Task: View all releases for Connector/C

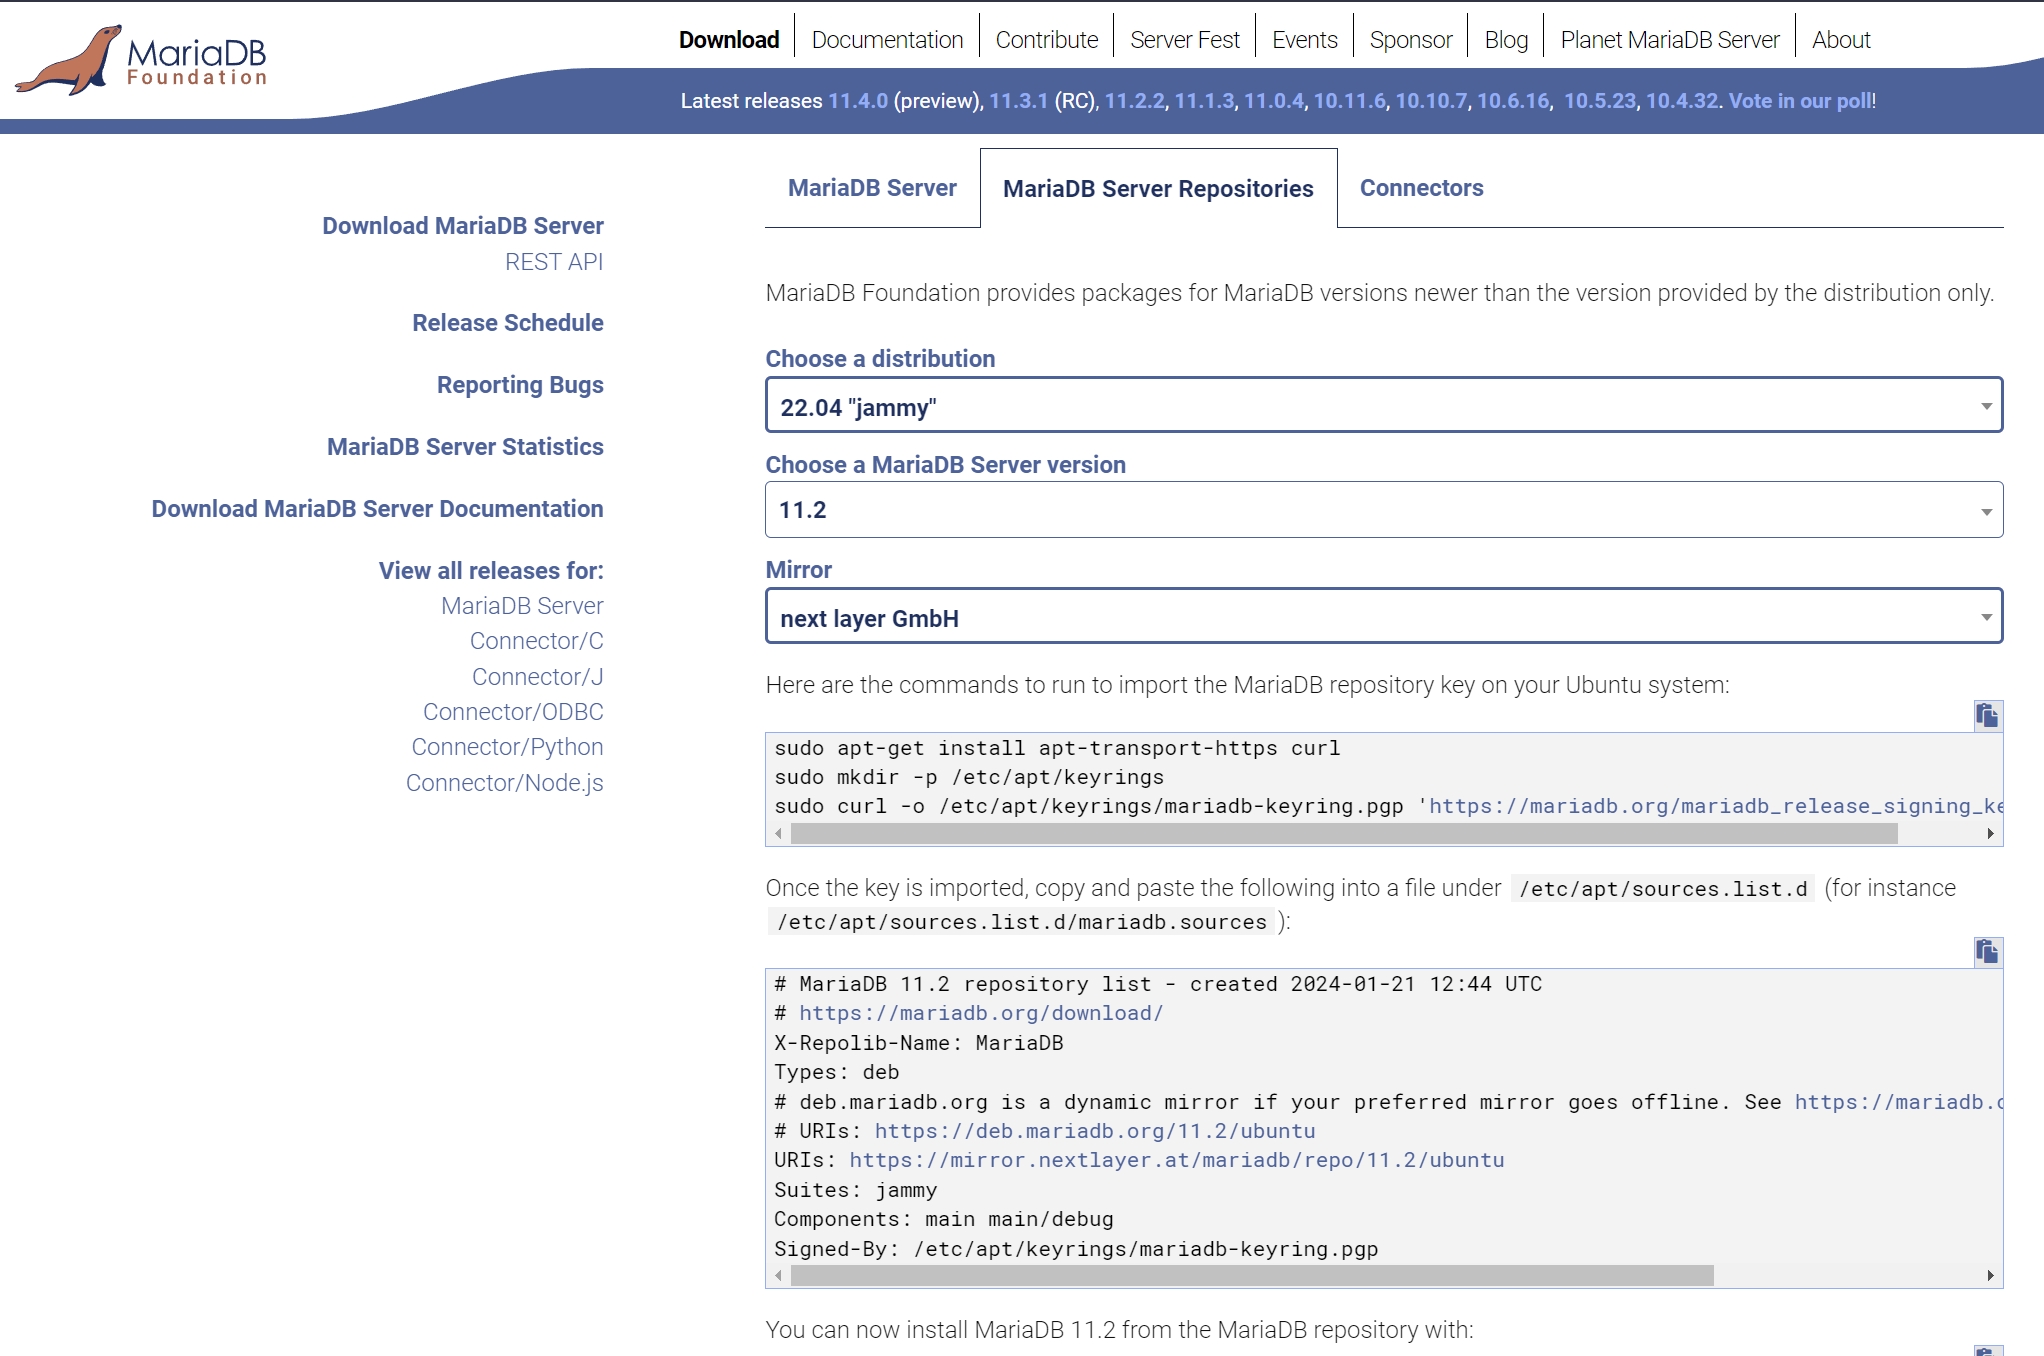Action: (x=537, y=641)
